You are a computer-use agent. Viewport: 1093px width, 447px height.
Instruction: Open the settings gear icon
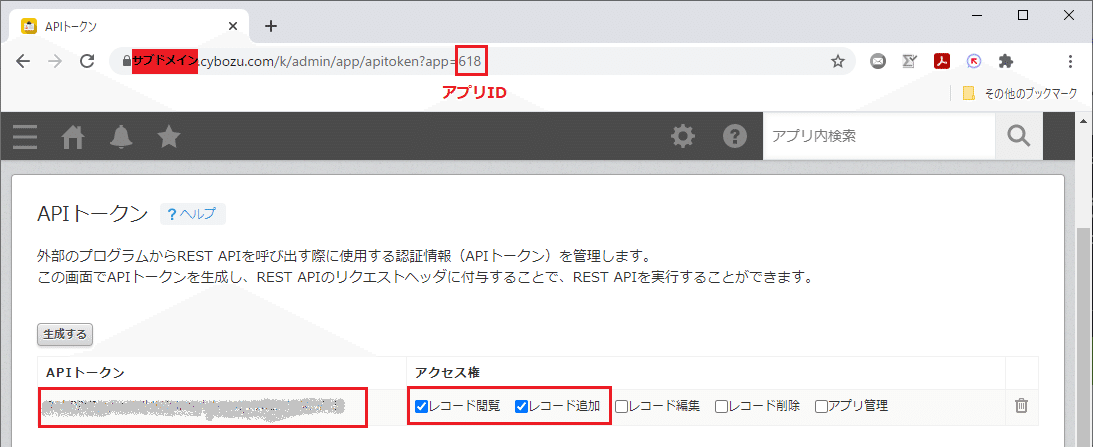pos(682,136)
